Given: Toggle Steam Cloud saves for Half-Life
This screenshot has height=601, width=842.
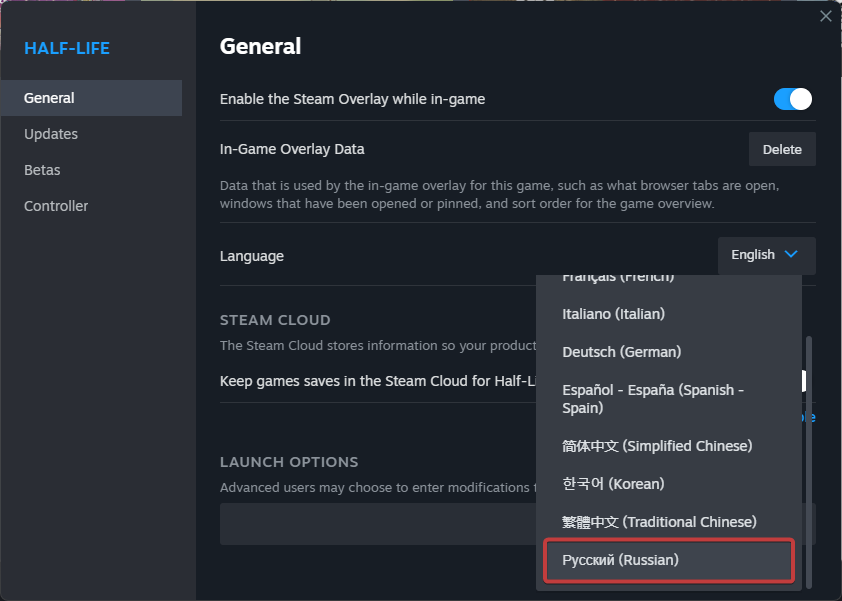Looking at the screenshot, I should coord(805,381).
